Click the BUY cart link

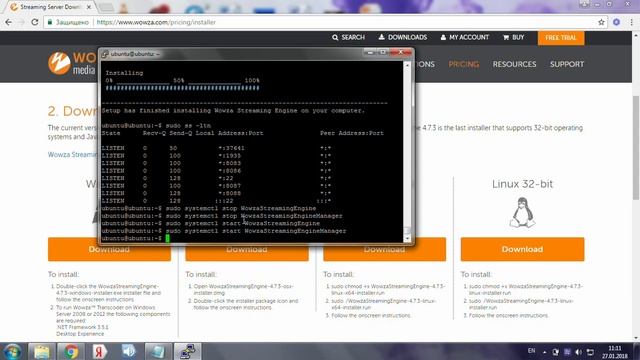pyautogui.click(x=513, y=38)
